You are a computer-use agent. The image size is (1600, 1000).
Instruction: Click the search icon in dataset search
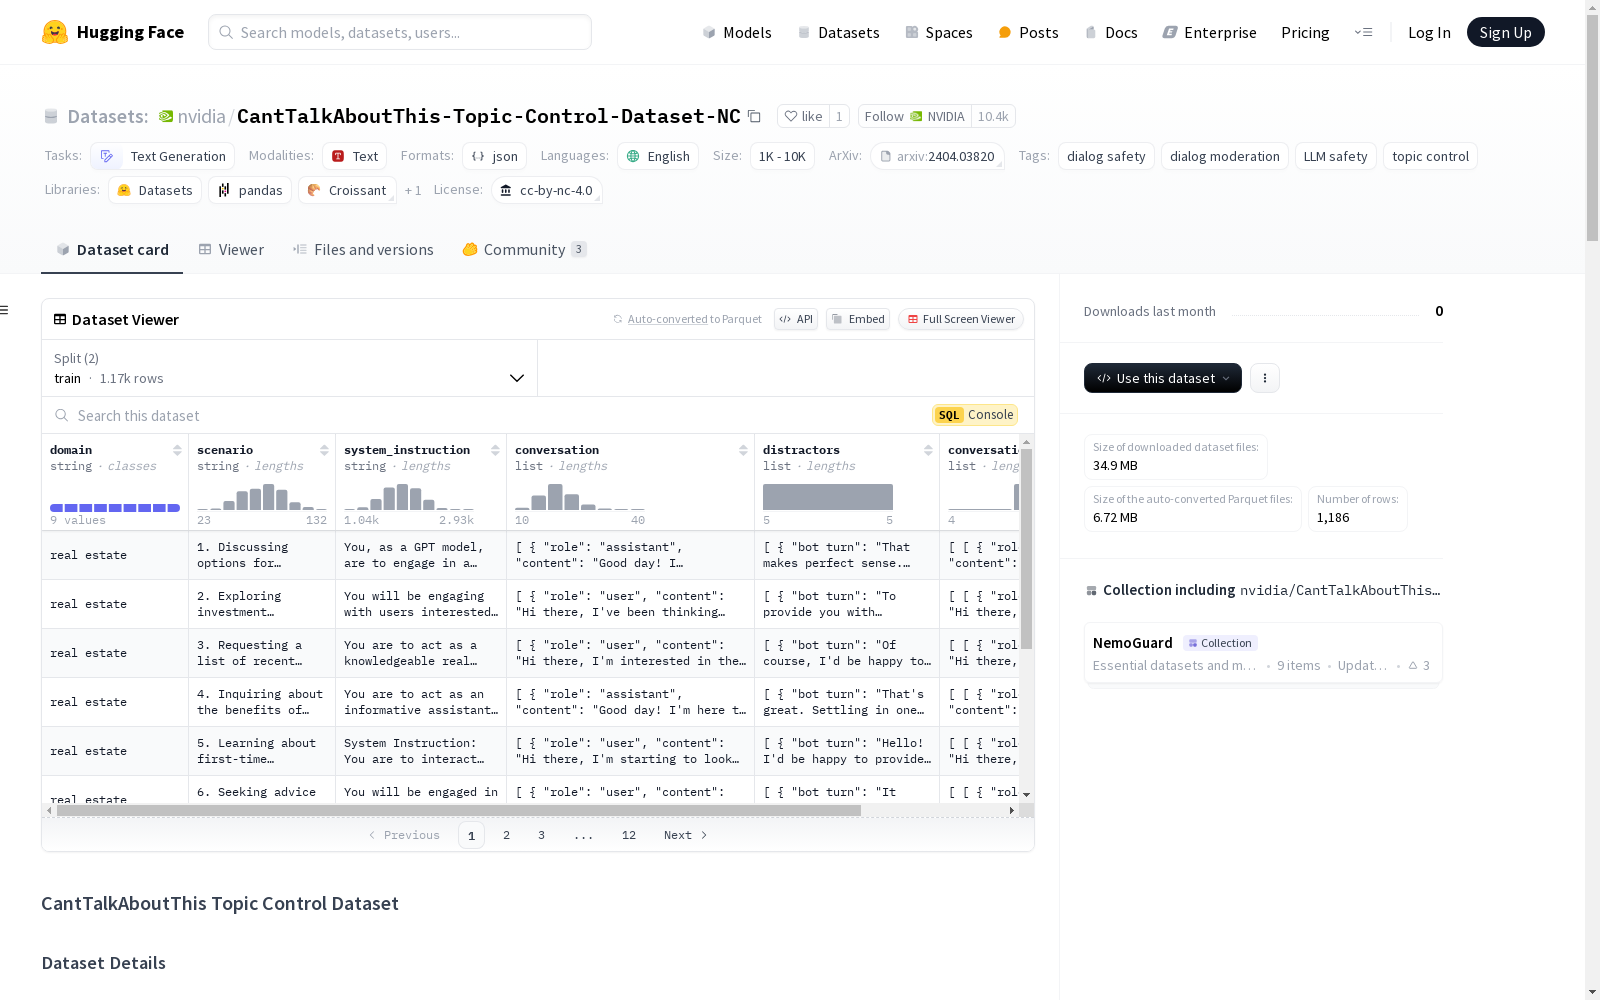click(62, 416)
